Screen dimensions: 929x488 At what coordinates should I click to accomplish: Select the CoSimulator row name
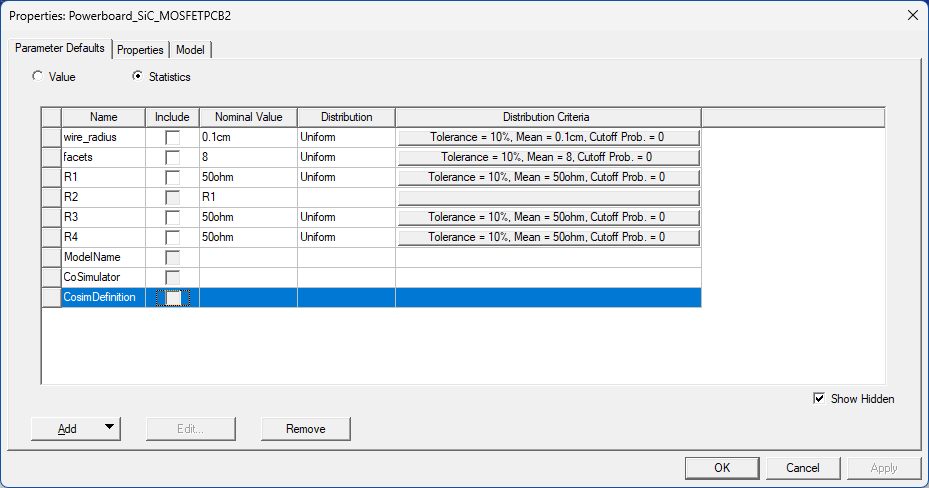[104, 278]
